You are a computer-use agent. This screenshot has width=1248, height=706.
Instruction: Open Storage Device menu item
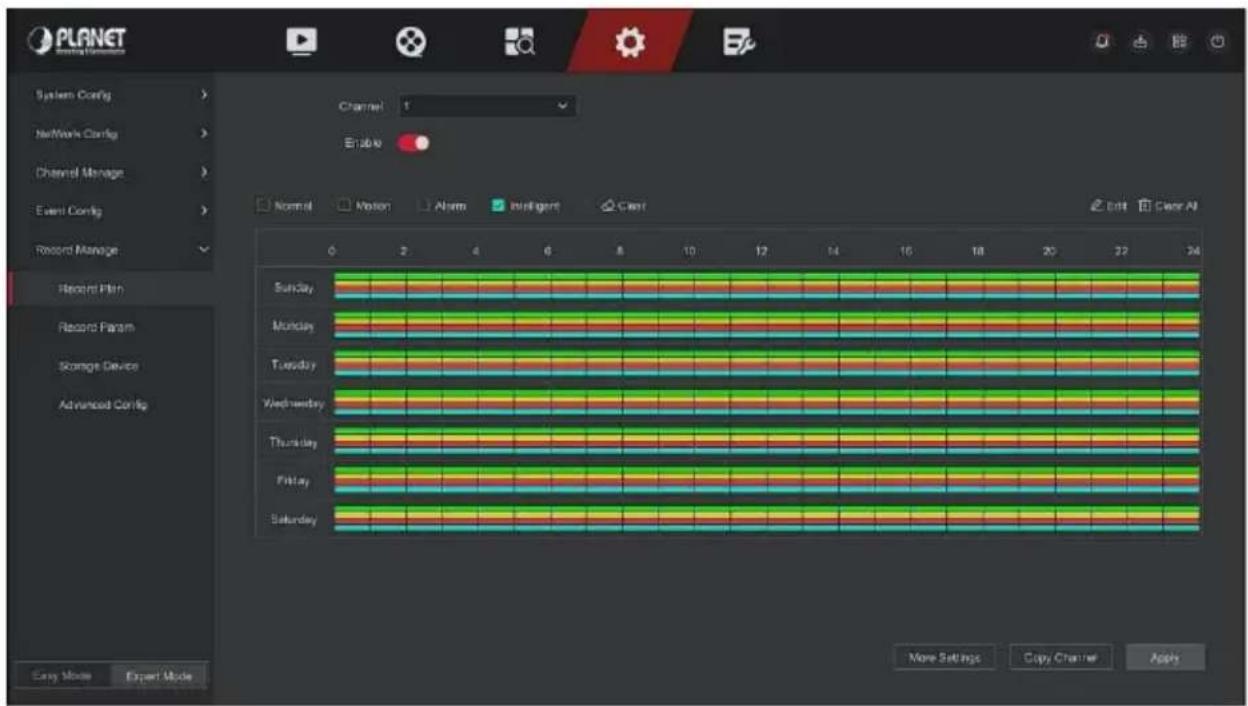(110, 366)
